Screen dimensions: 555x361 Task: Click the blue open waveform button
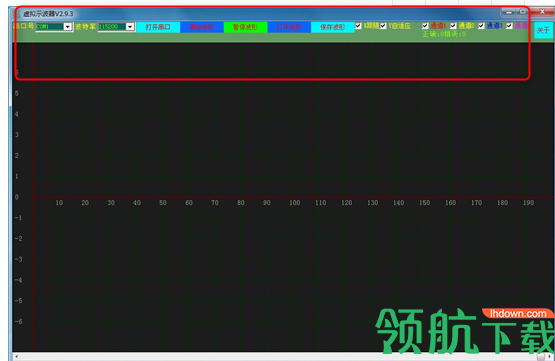tap(289, 27)
